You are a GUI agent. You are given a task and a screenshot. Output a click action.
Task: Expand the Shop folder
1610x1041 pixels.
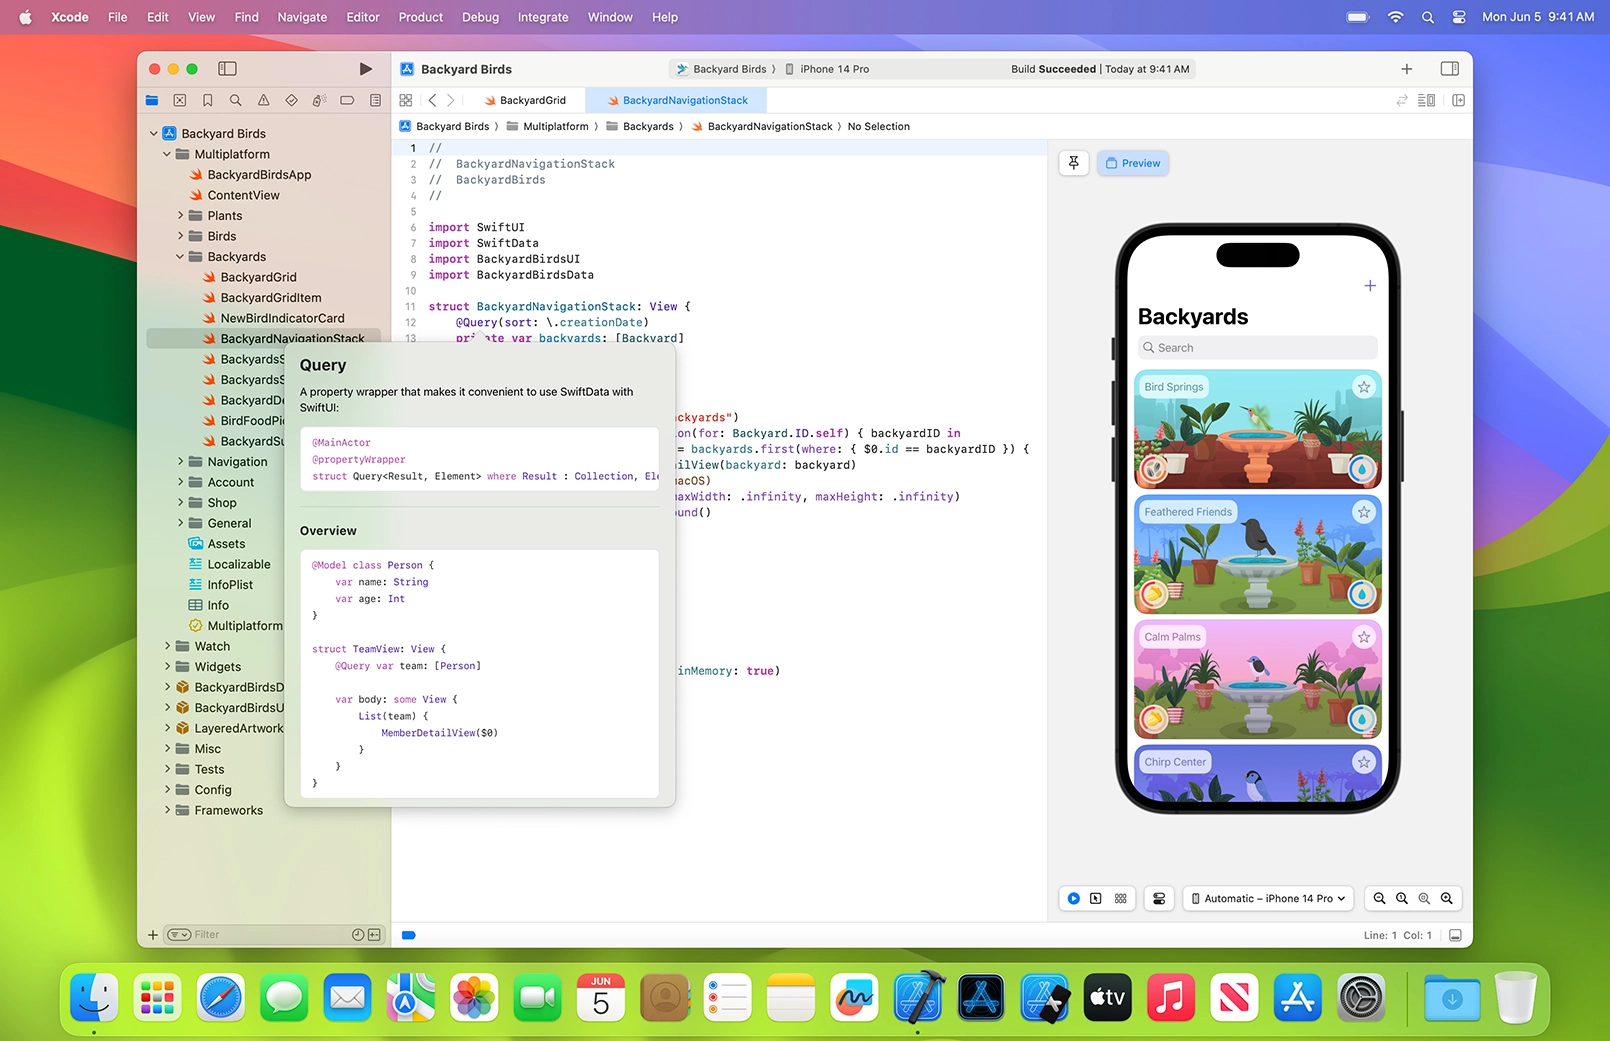click(x=180, y=503)
